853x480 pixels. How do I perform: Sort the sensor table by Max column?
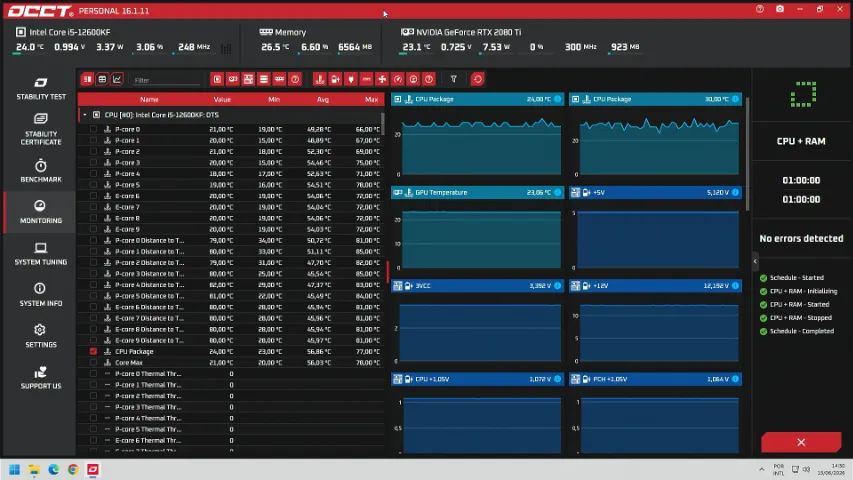[x=372, y=100]
